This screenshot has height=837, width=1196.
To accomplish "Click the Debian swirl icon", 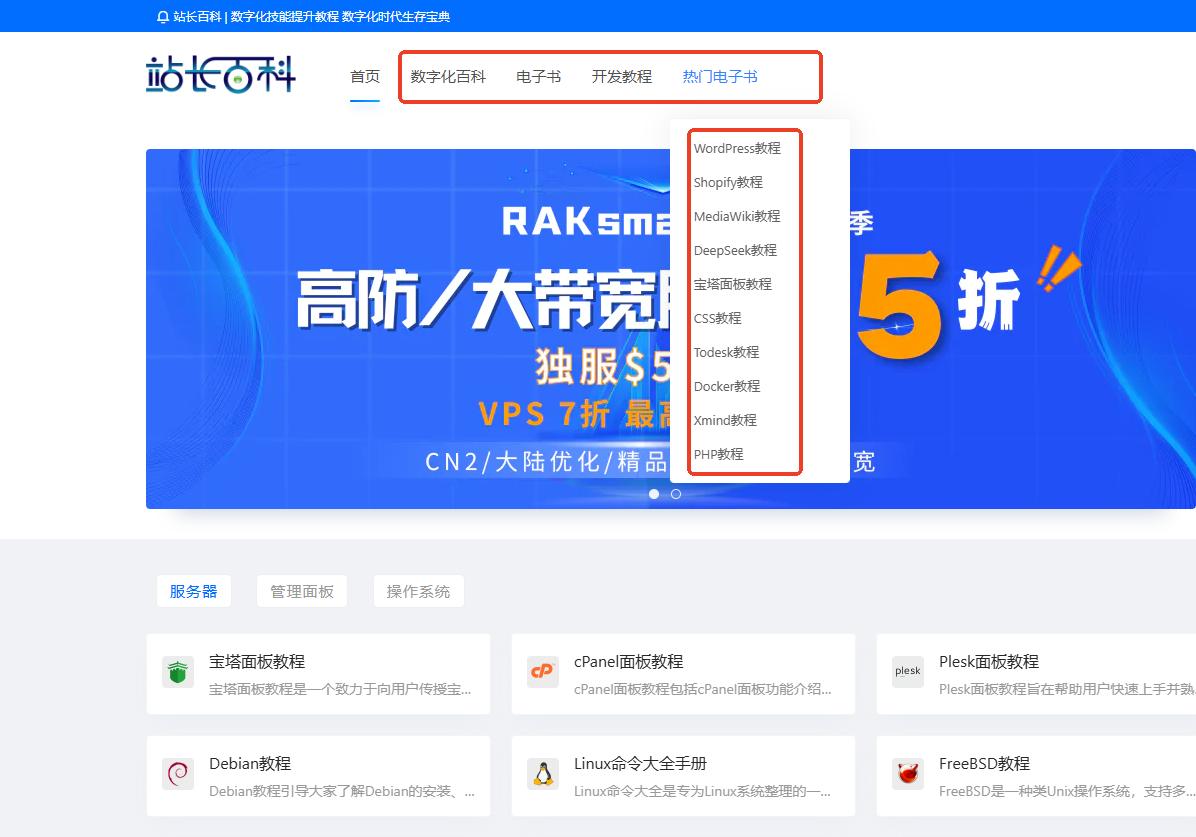I will pos(177,775).
